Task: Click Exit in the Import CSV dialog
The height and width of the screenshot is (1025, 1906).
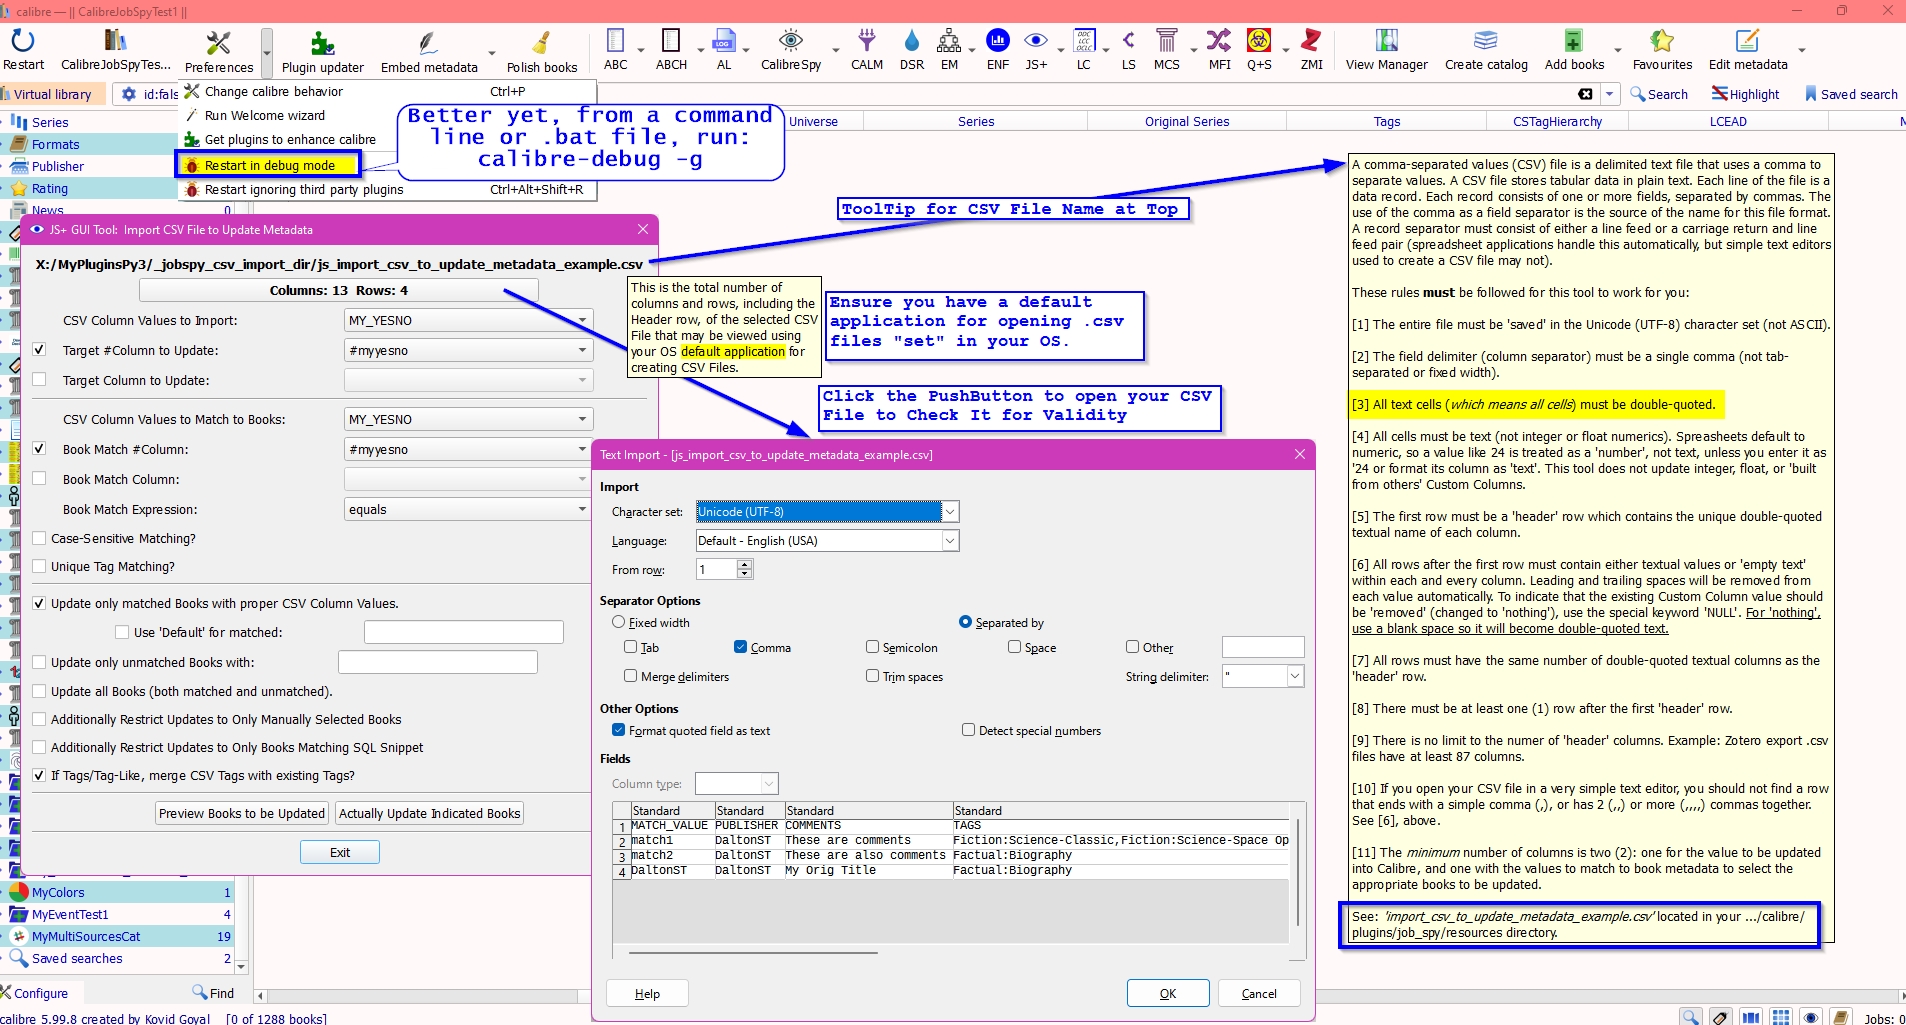Action: pyautogui.click(x=340, y=852)
